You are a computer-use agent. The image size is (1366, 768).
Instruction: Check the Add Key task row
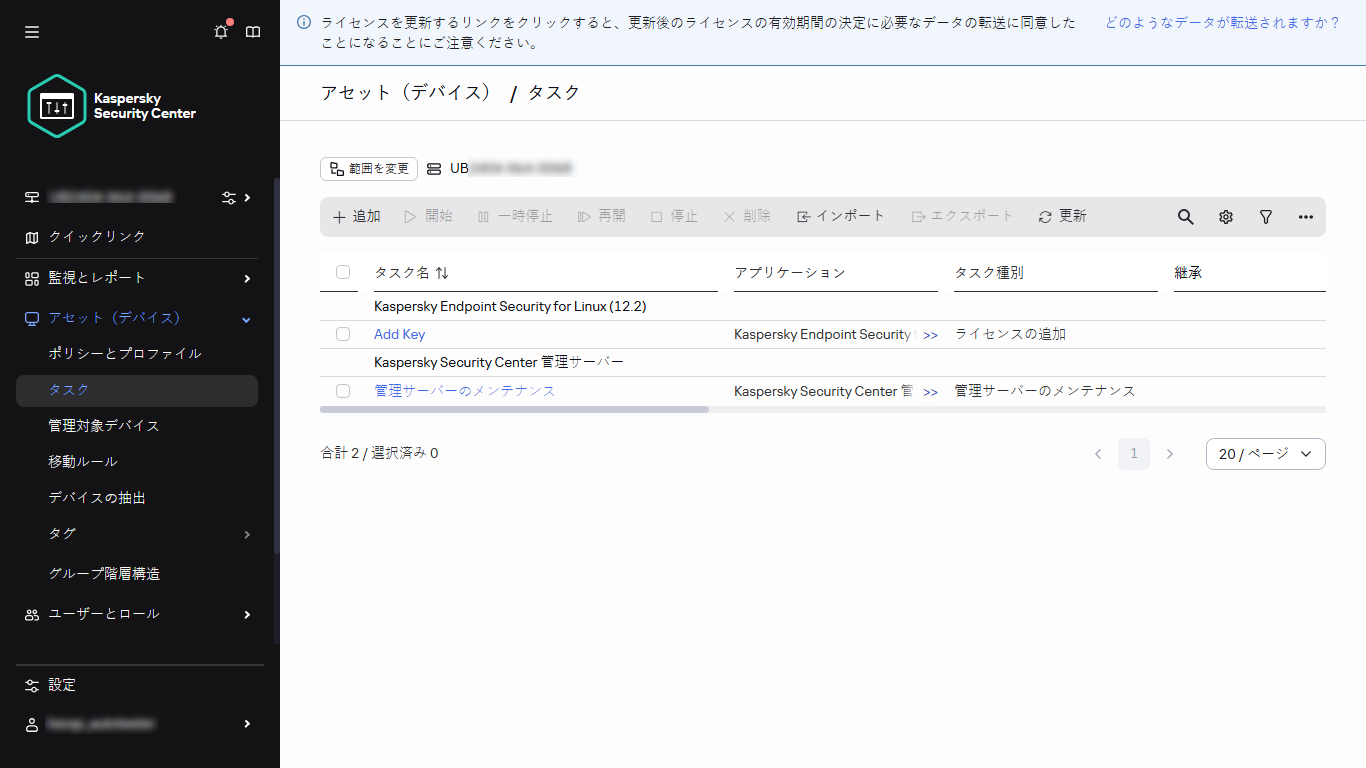coord(343,334)
